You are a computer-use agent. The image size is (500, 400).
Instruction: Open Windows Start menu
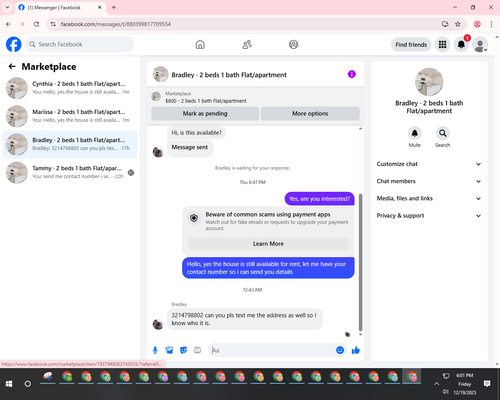(9, 384)
